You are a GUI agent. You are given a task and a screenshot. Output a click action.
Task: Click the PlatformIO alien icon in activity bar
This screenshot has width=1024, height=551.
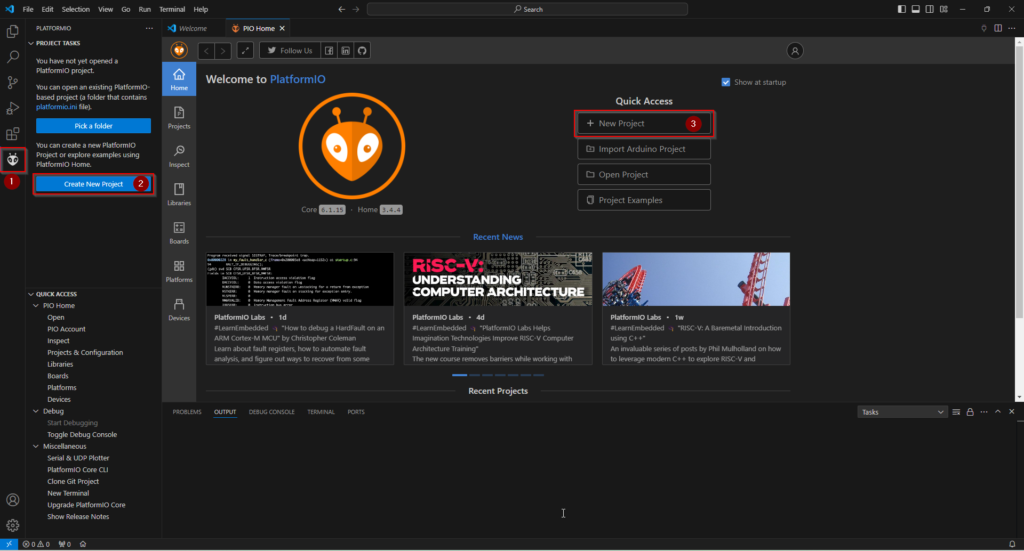point(12,159)
